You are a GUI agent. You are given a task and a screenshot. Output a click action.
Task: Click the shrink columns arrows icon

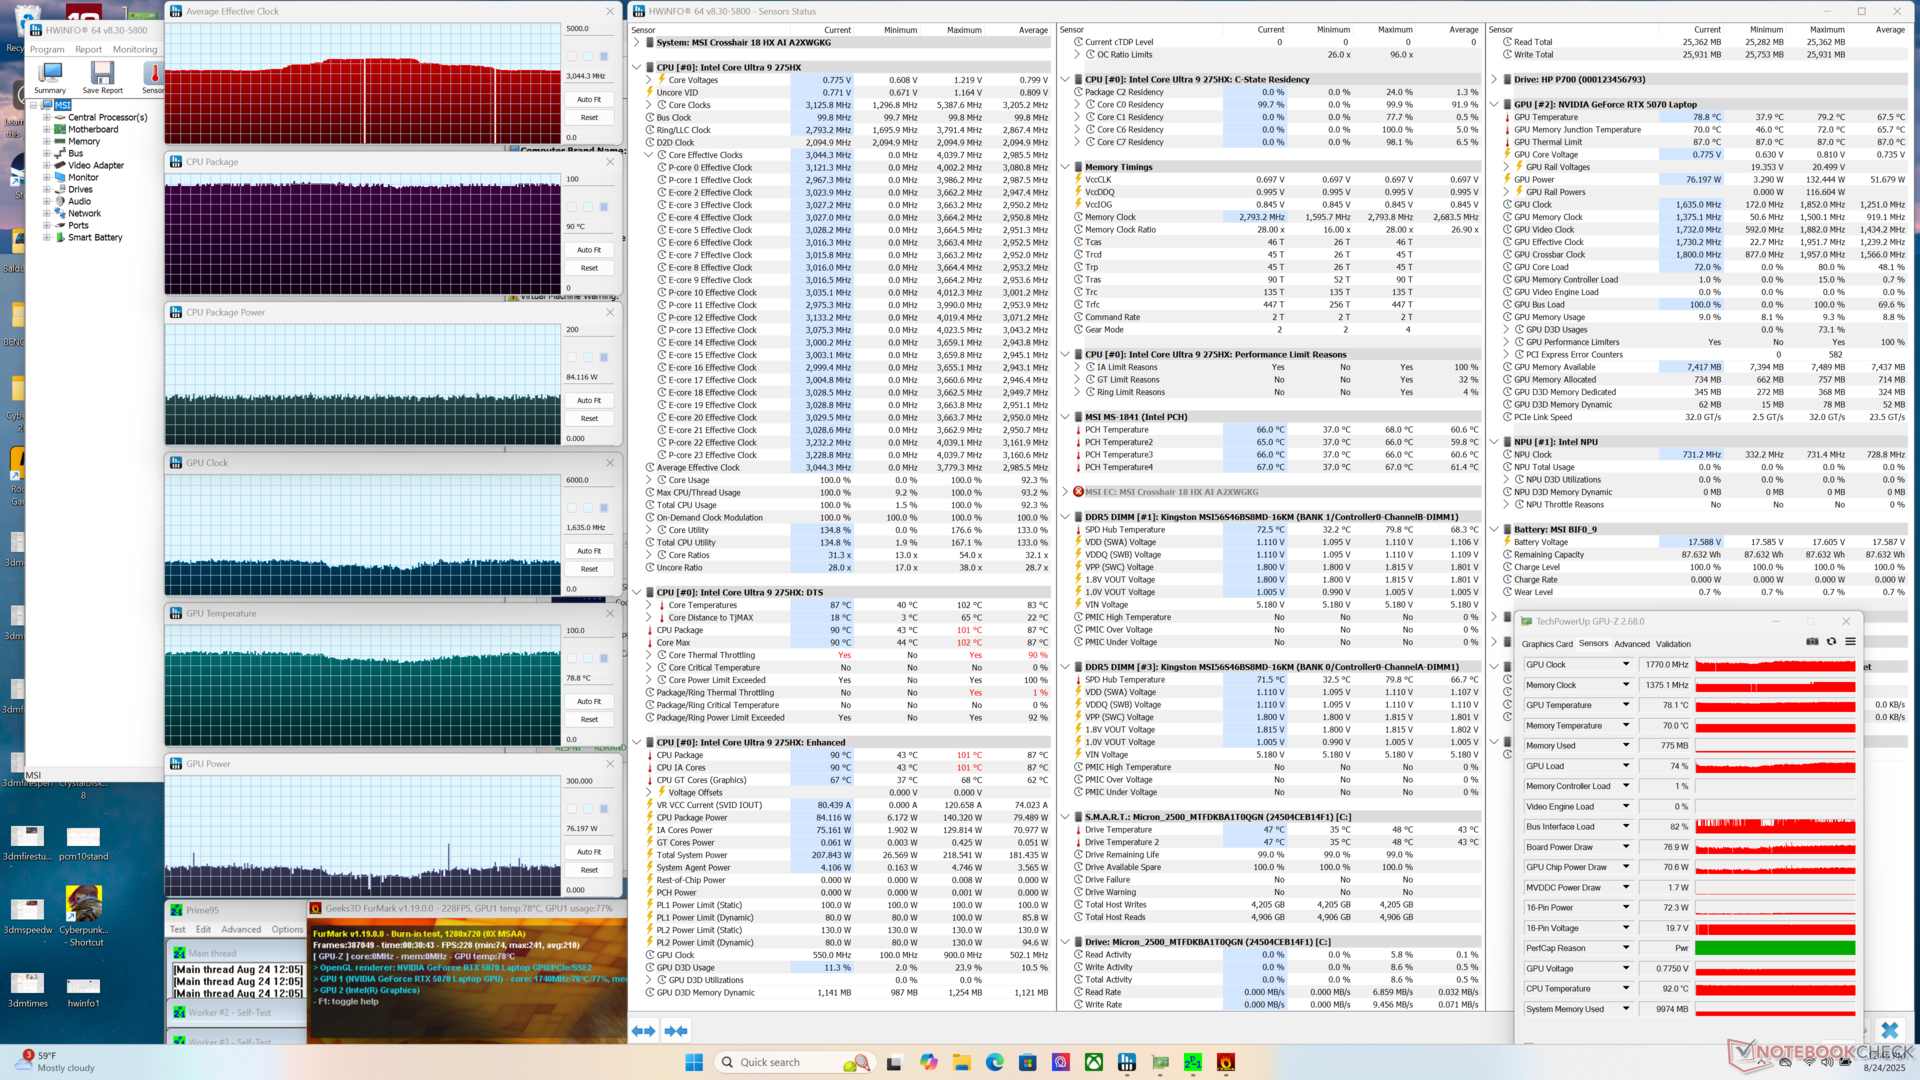[676, 1030]
